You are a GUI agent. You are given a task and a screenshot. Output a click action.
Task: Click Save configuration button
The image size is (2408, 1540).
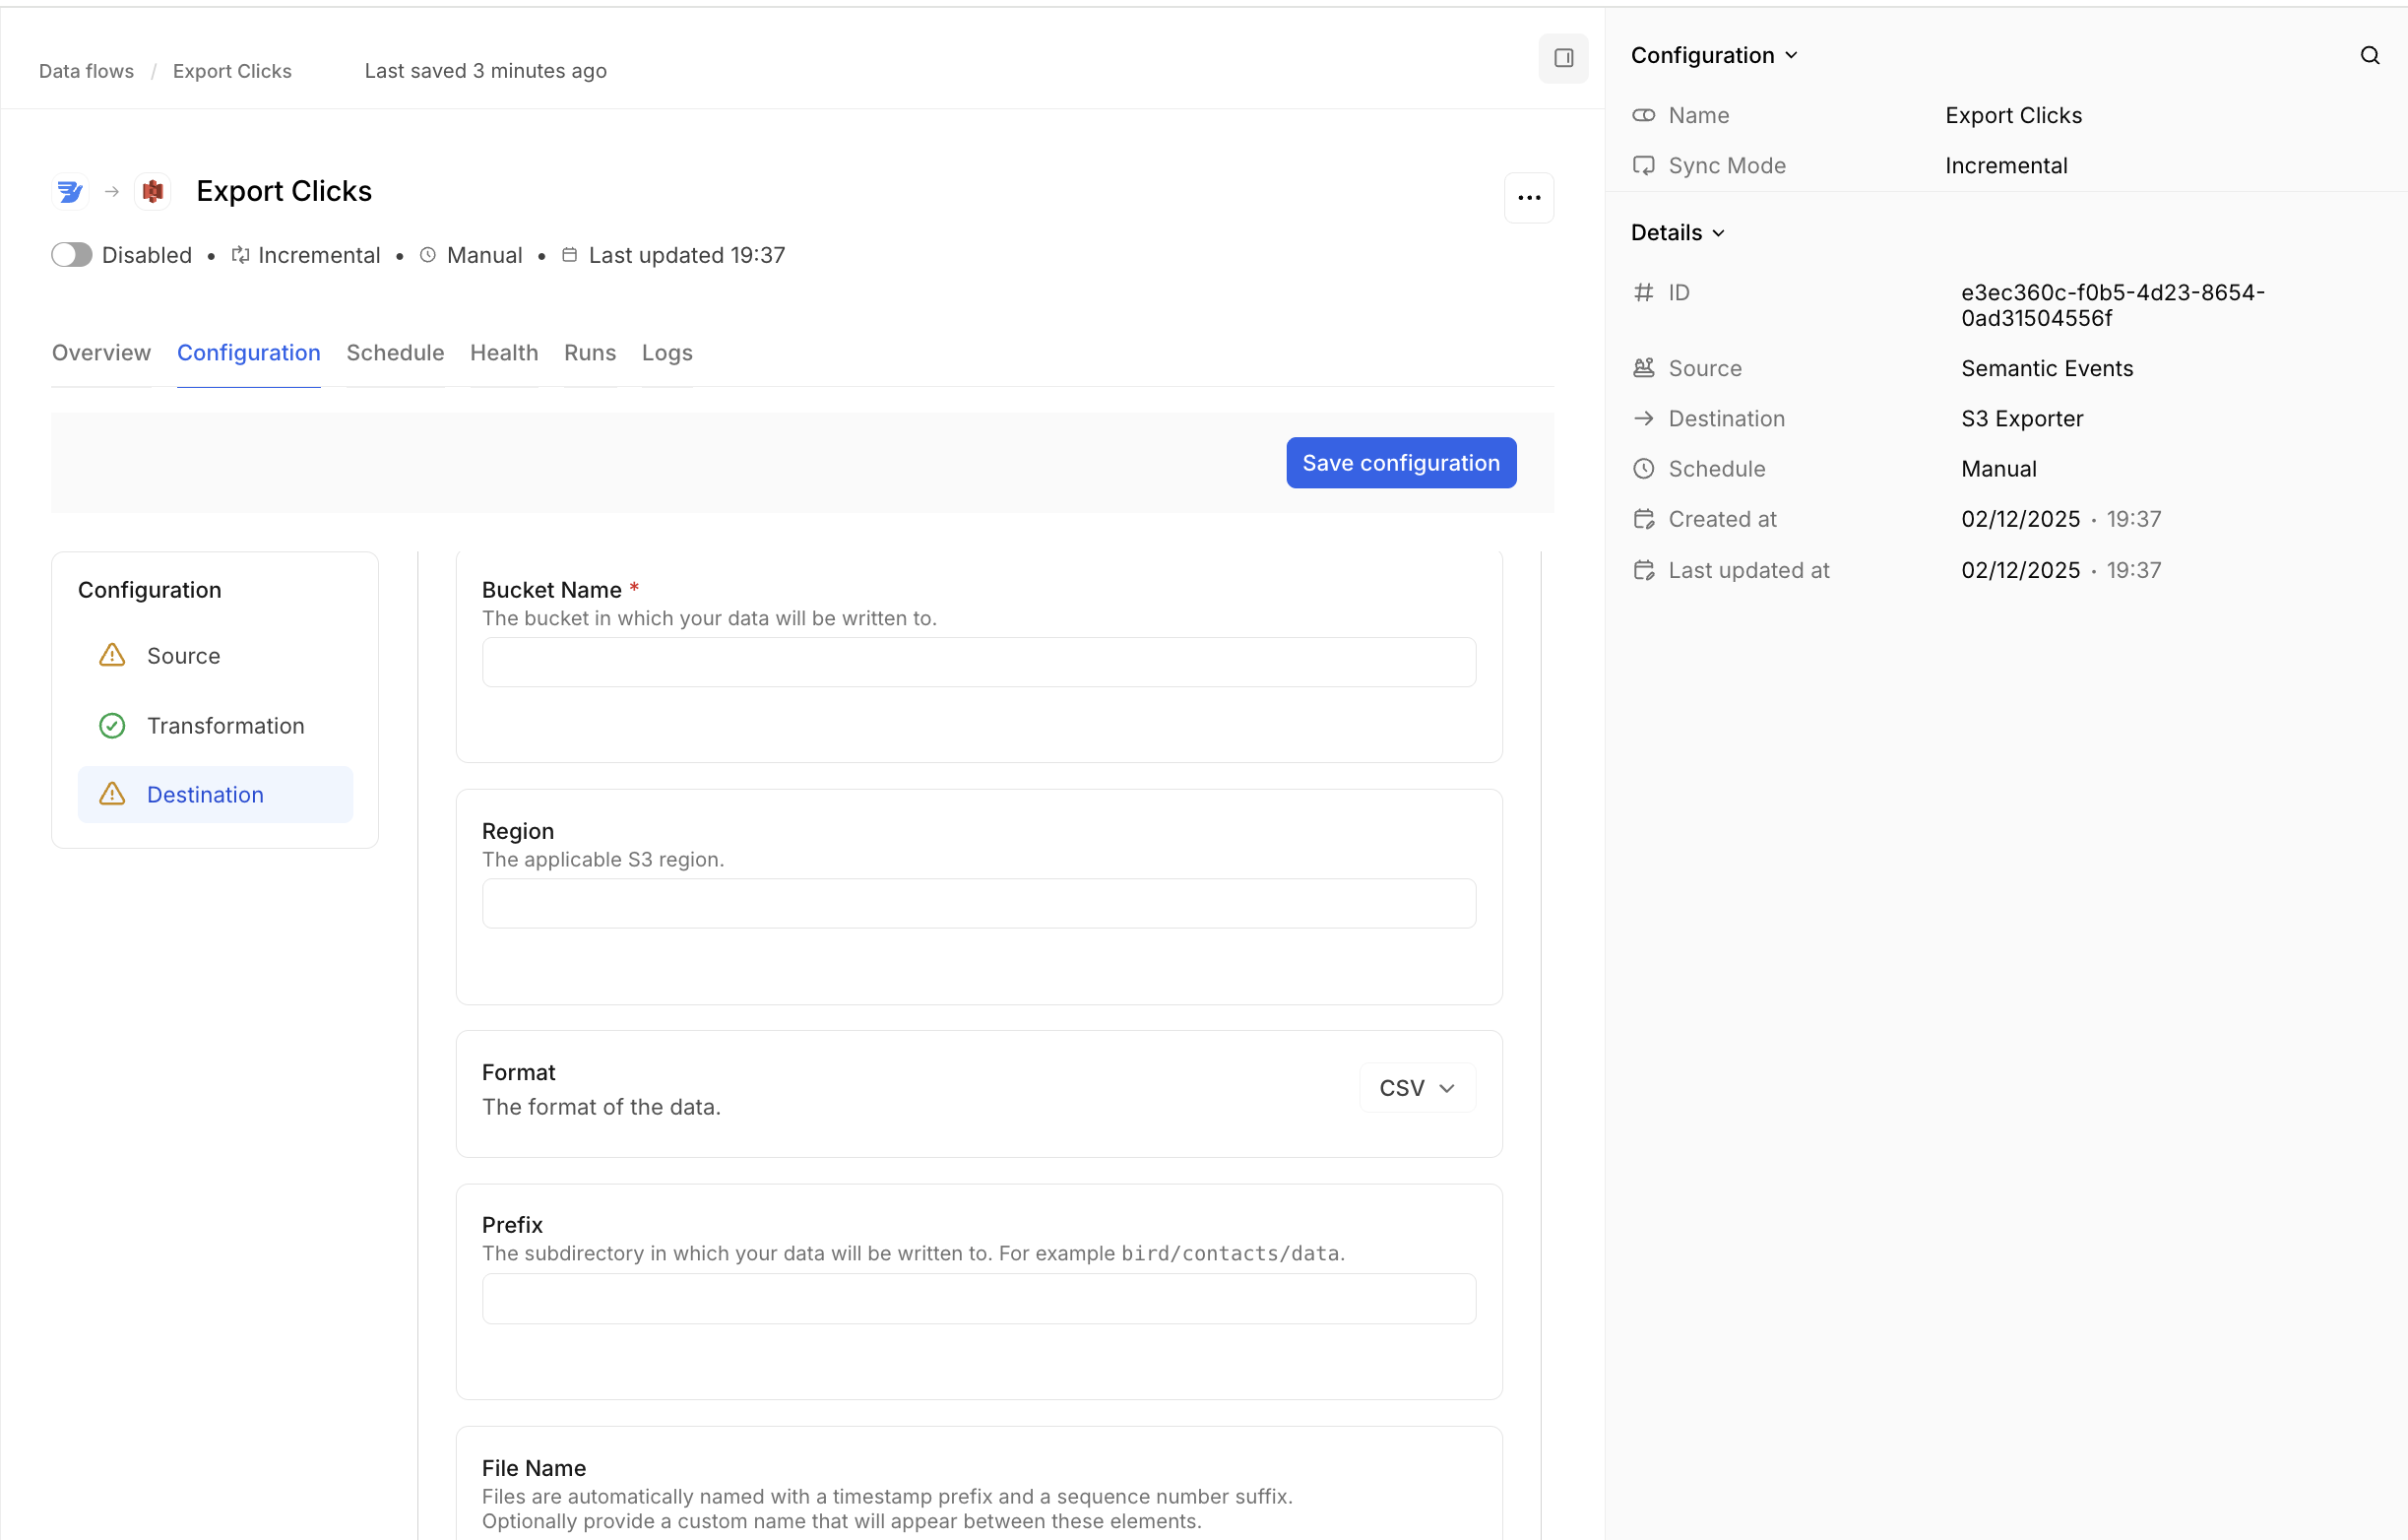pos(1400,463)
